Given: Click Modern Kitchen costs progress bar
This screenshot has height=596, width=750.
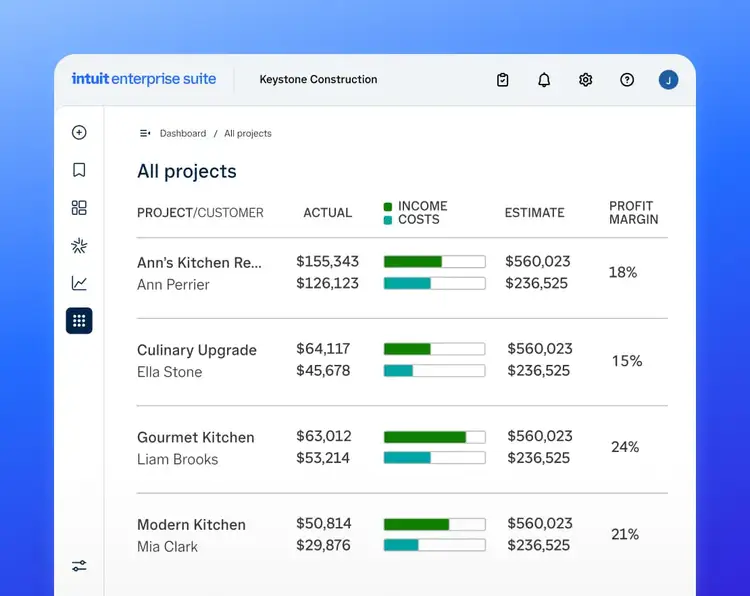Looking at the screenshot, I should pos(434,545).
